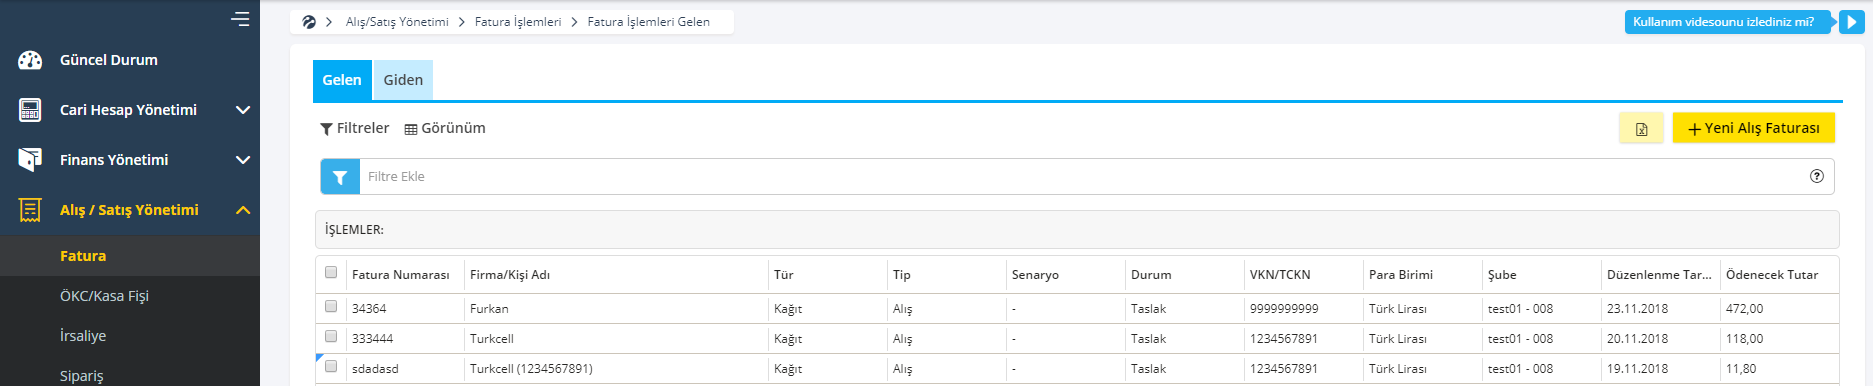
Task: Click the Excel export icon button
Action: coord(1641,129)
